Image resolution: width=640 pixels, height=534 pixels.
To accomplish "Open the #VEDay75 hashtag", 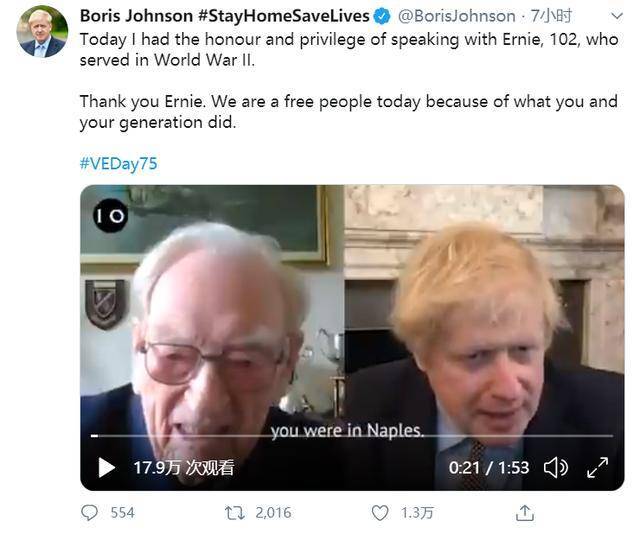I will click(118, 163).
